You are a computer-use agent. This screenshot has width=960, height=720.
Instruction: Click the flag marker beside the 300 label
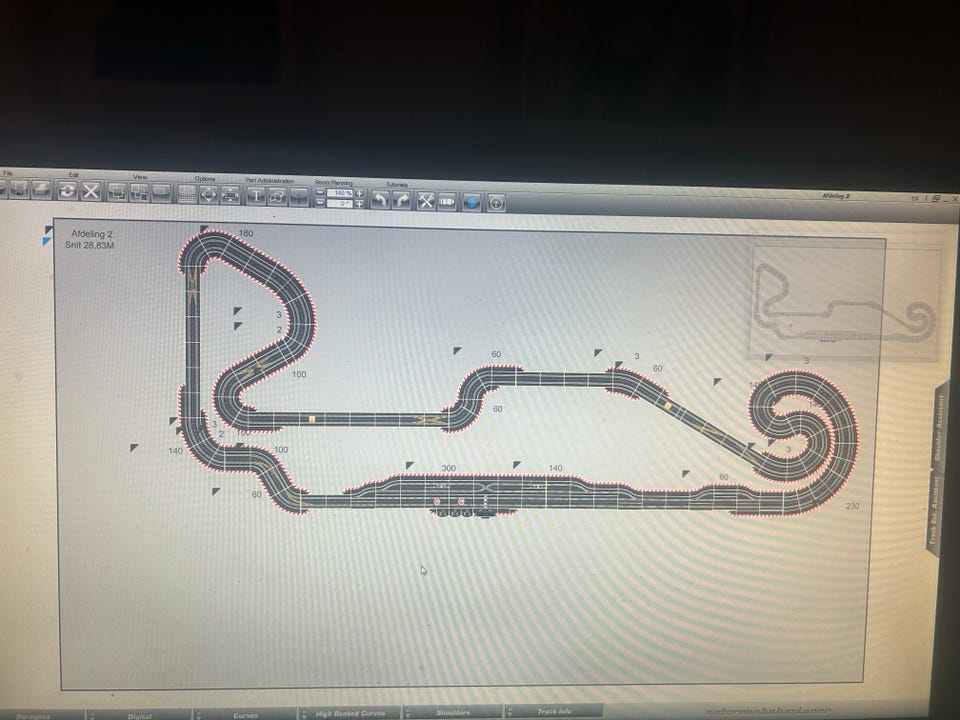(410, 466)
